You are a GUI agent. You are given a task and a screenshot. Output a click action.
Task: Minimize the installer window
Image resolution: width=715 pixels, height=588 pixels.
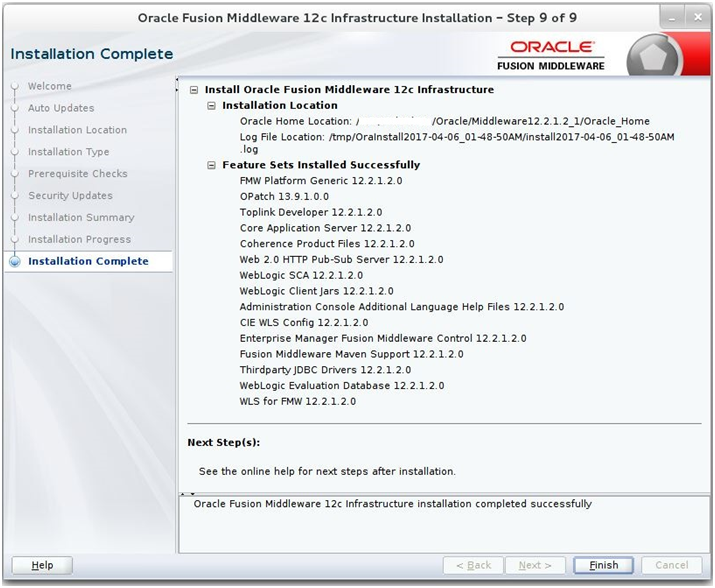click(x=672, y=18)
